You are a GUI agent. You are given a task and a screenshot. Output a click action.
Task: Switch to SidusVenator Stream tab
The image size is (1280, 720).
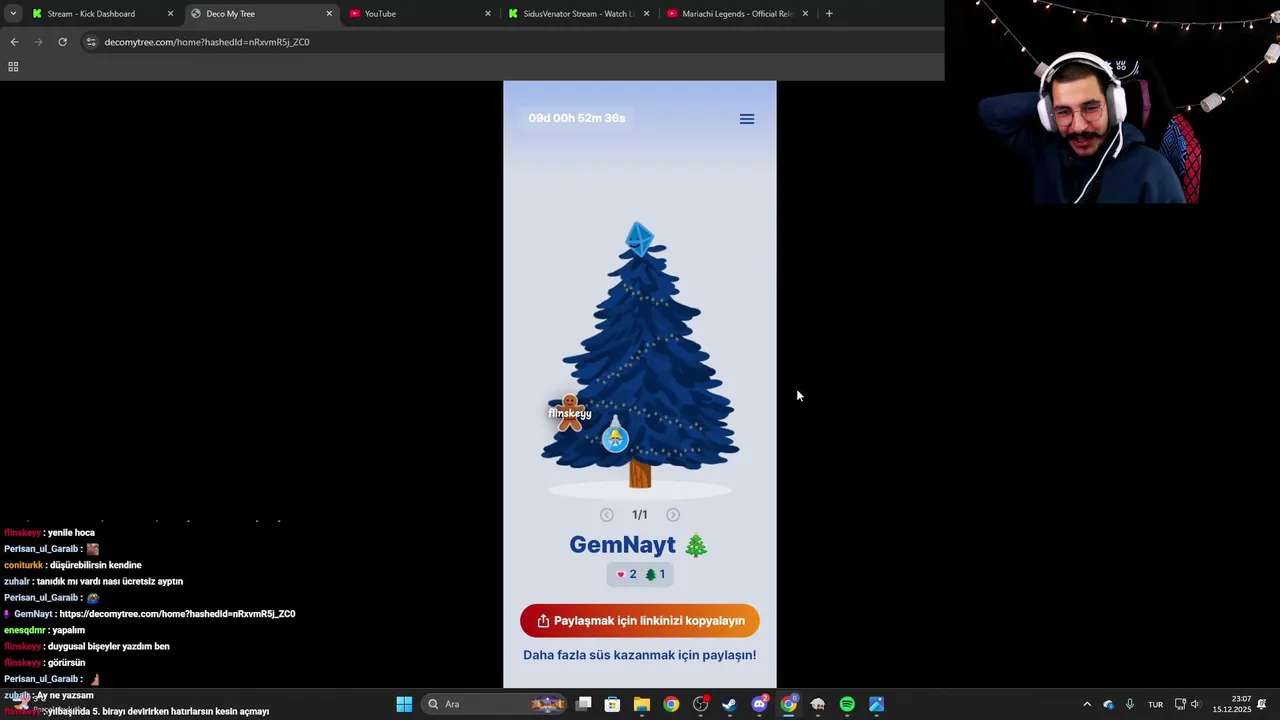pos(578,14)
